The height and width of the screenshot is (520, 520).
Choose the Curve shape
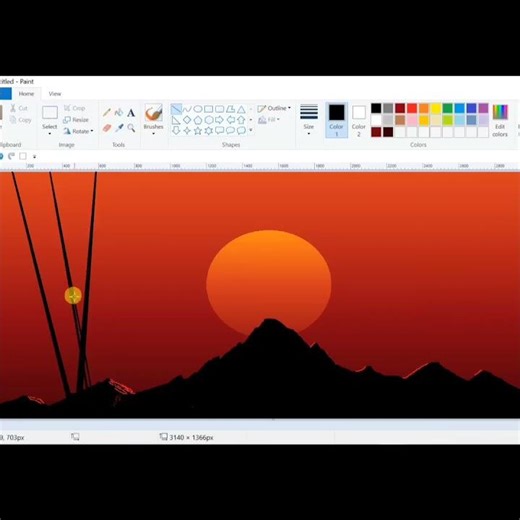pos(187,109)
